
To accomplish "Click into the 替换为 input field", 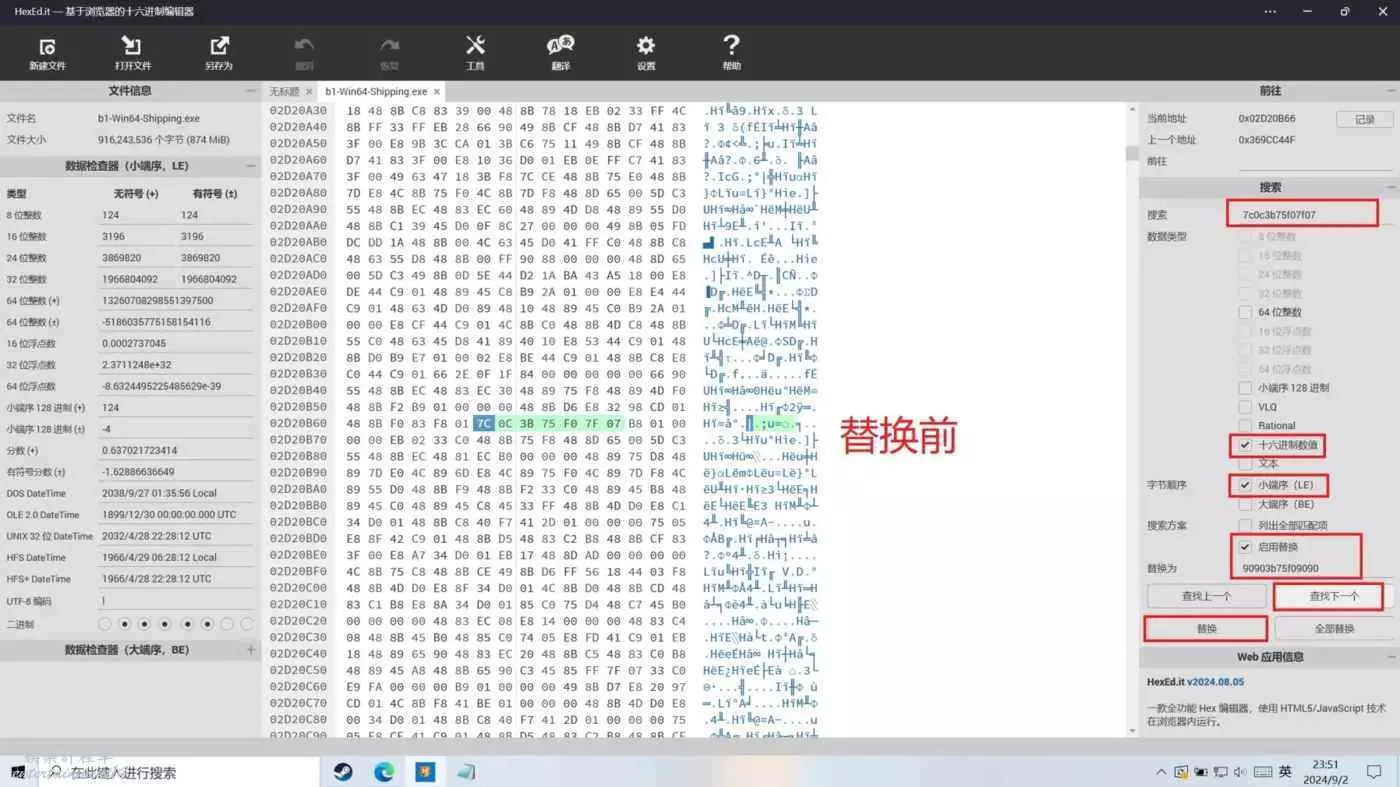I will click(x=1294, y=568).
